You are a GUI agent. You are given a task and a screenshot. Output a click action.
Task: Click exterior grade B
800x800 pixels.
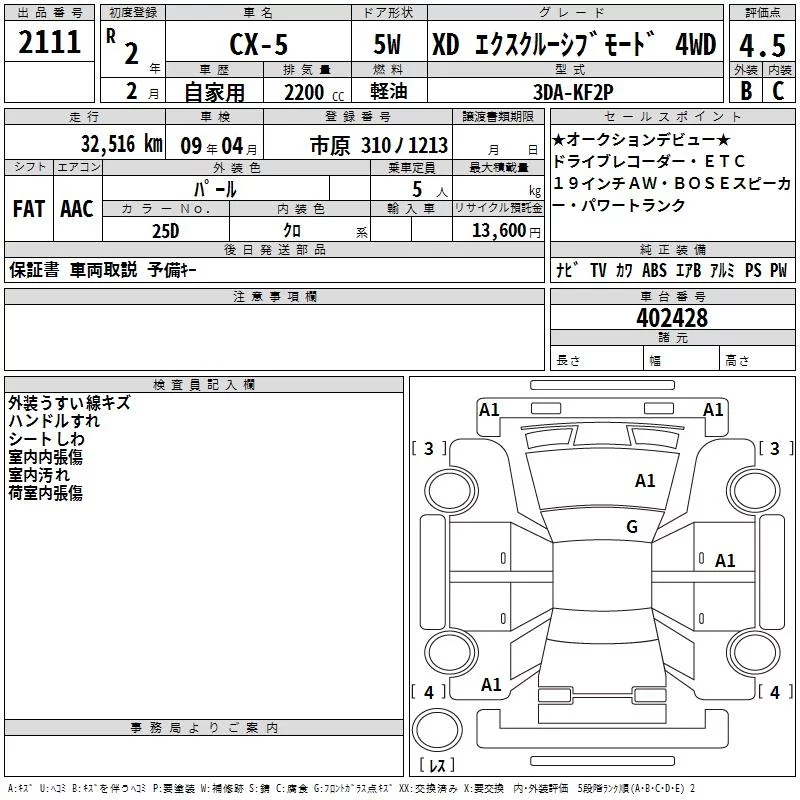click(x=746, y=90)
